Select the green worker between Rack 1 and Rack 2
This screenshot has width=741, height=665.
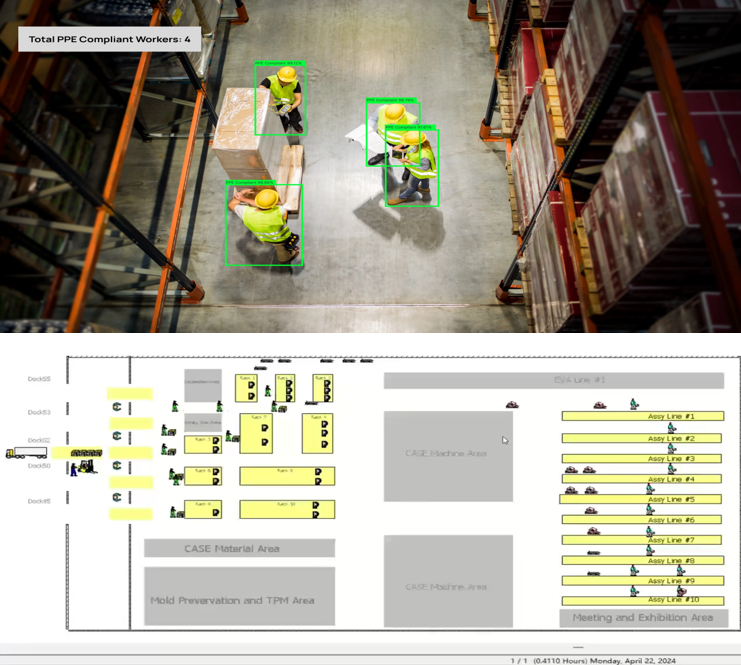[x=268, y=390]
